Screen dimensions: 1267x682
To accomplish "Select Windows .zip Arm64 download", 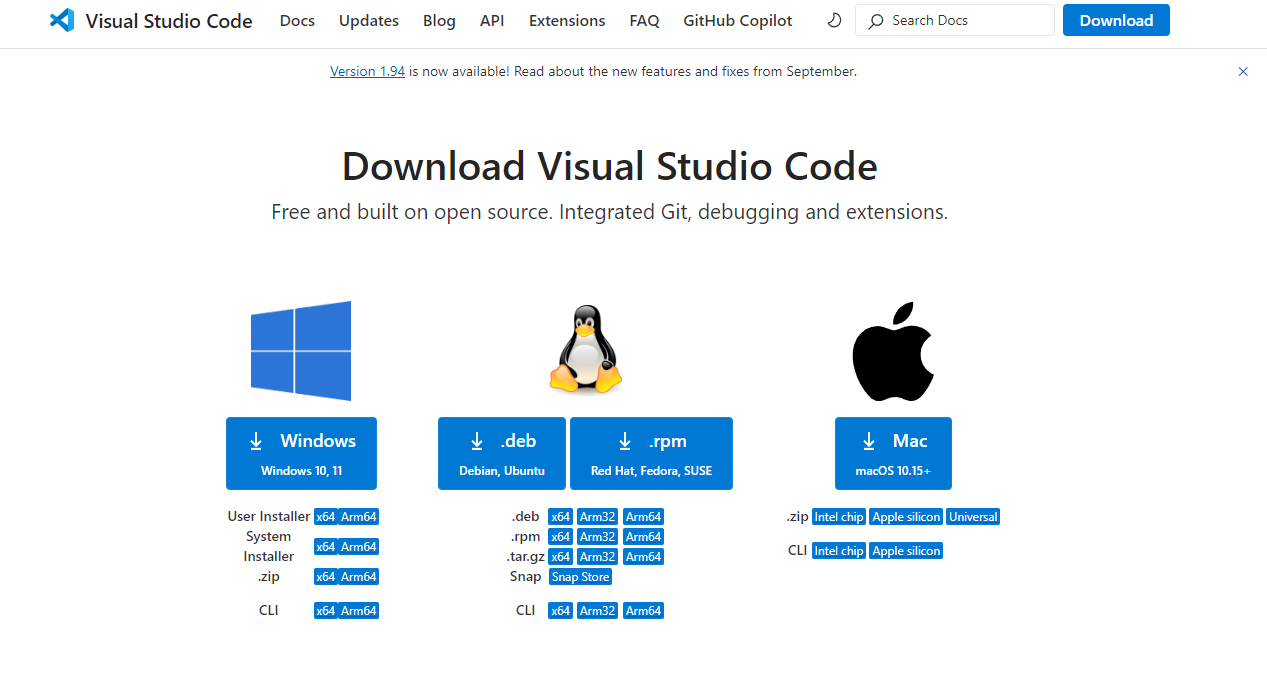I will click(x=358, y=577).
